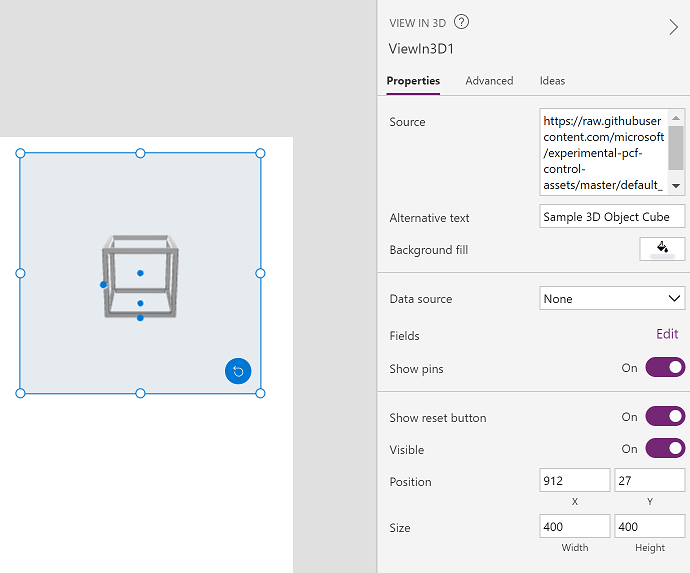Toggle the Show pins switch
This screenshot has width=690, height=573.
665,367
